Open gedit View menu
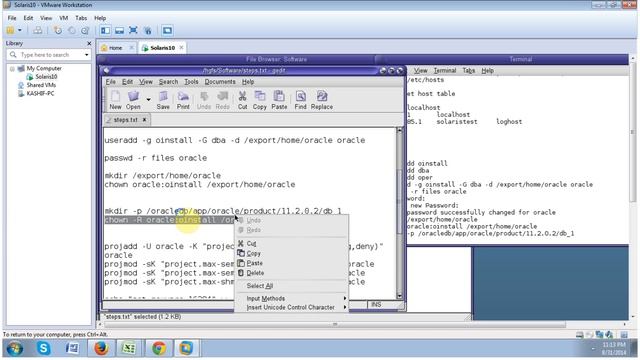The image size is (640, 360). click(146, 82)
